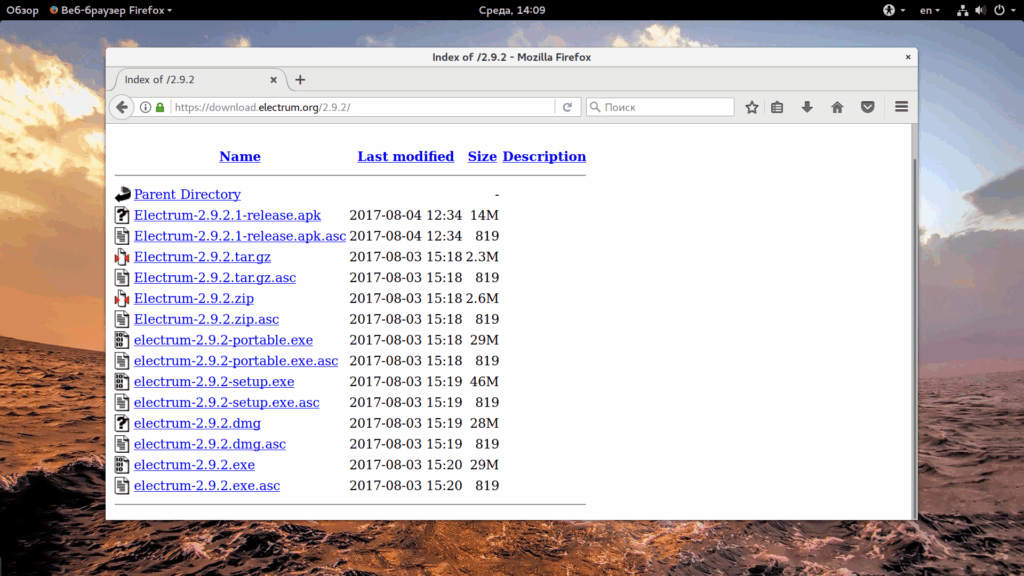This screenshot has height=576, width=1024.
Task: Show bookmarks list icon in toolbar
Action: point(777,107)
